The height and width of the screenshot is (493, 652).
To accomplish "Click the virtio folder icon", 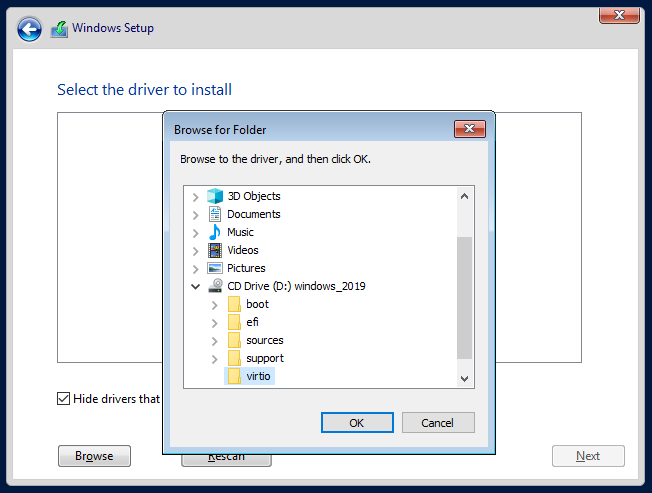I will [234, 376].
